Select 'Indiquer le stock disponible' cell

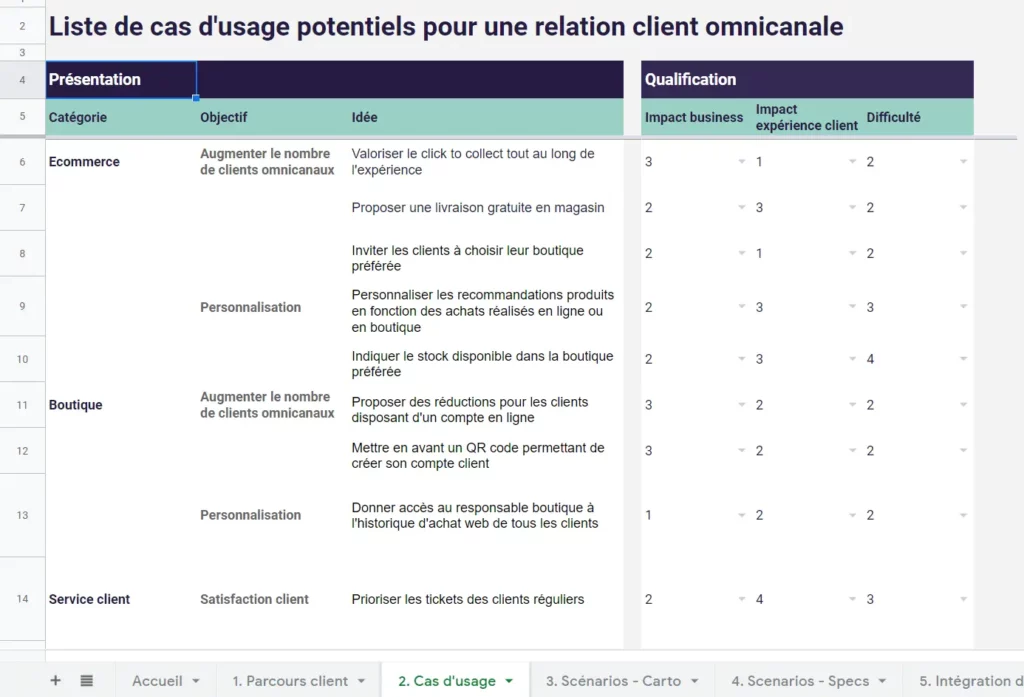(x=486, y=359)
